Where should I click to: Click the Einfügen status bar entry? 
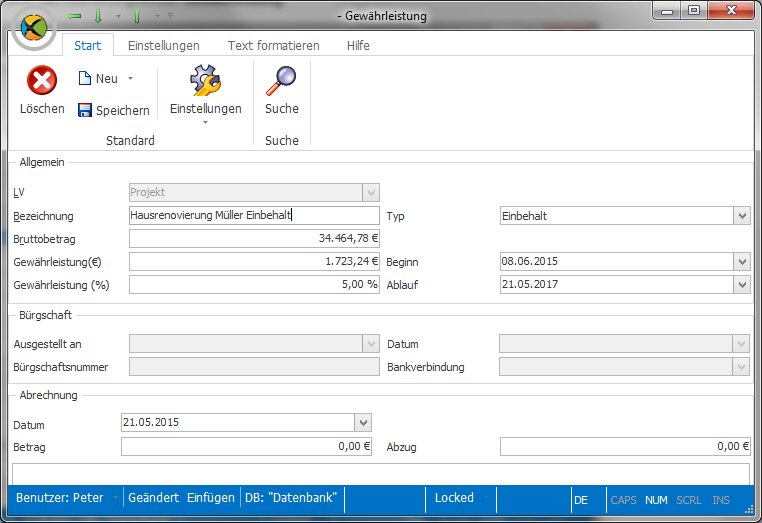point(211,498)
